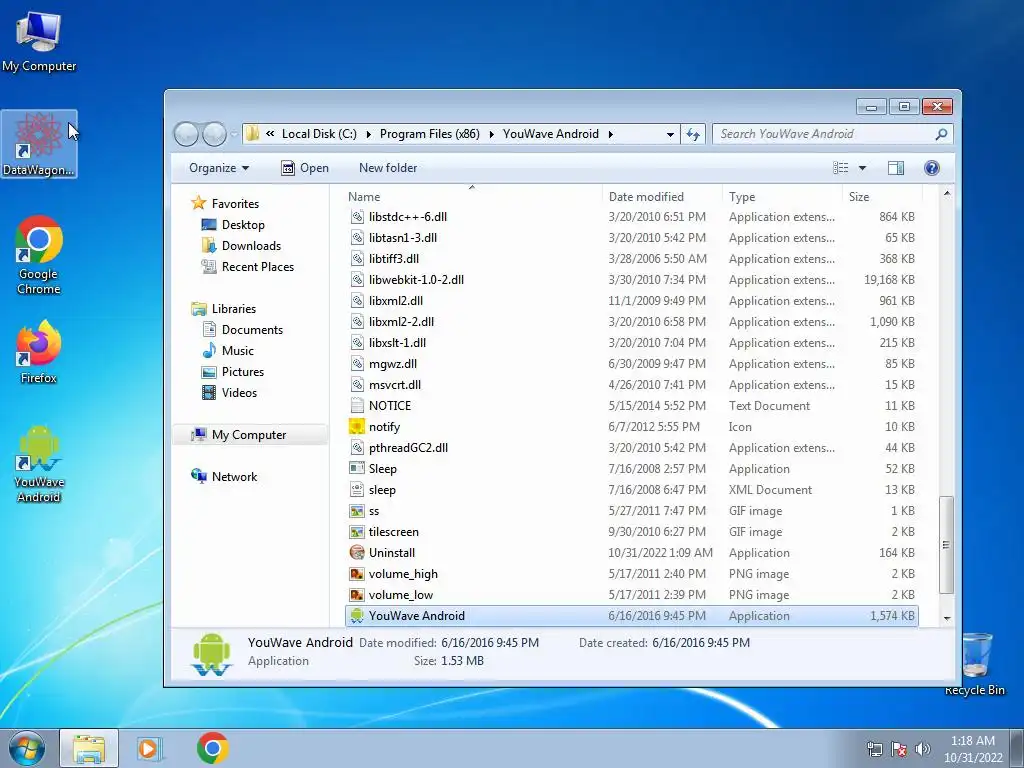This screenshot has width=1024, height=768.
Task: Refresh the YouWave Android folder
Action: coord(692,134)
